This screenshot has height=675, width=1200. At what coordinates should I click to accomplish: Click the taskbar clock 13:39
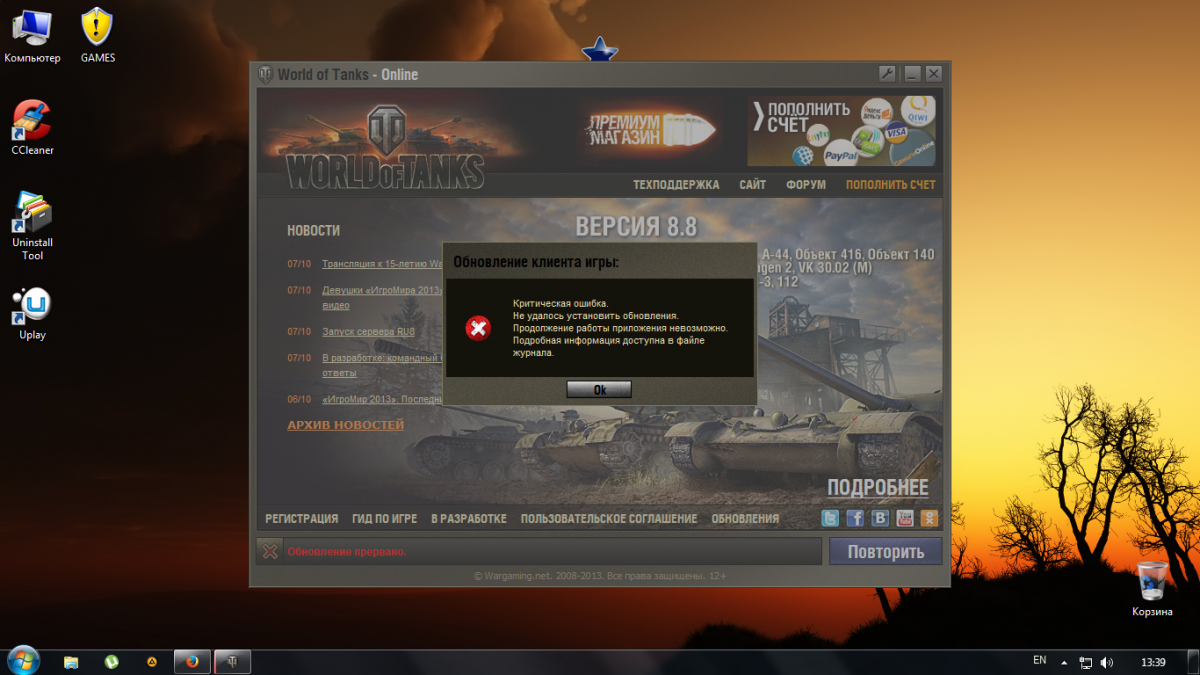tap(1153, 662)
